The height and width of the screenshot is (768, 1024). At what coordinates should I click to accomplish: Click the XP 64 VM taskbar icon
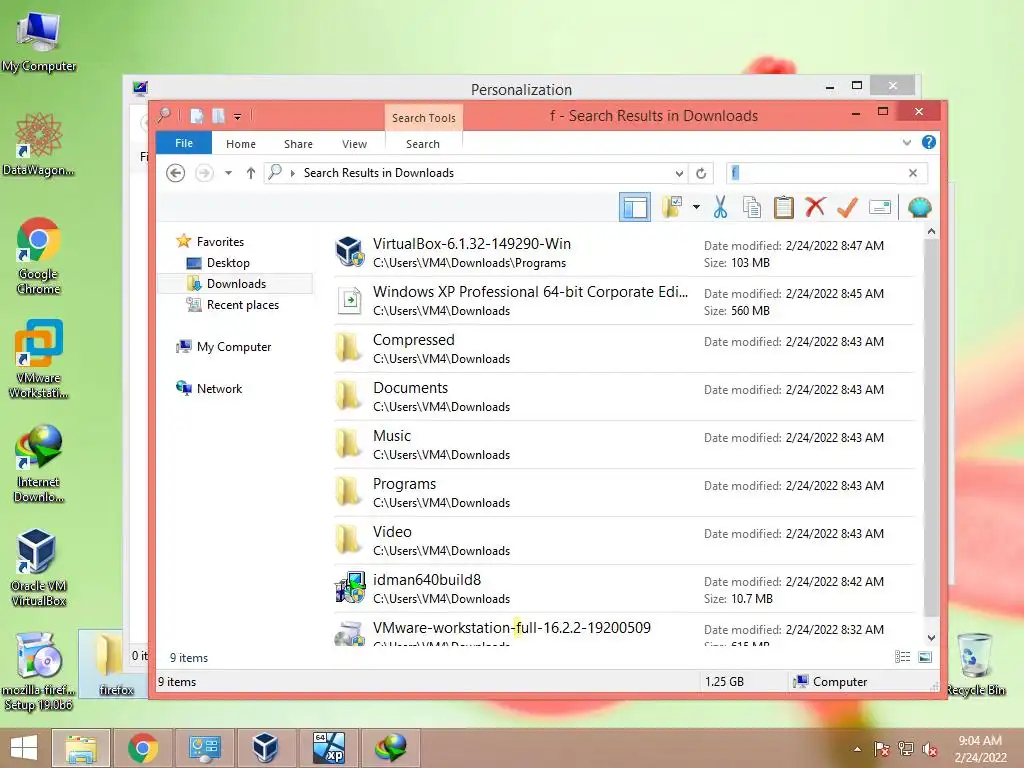328,748
